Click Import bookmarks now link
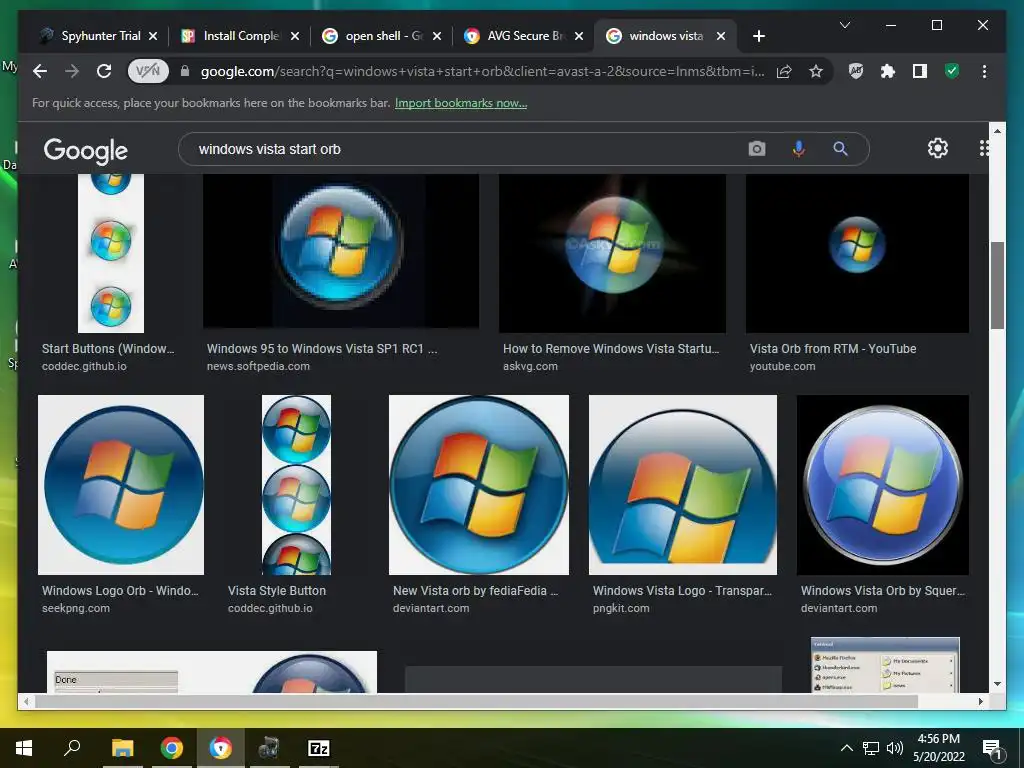The width and height of the screenshot is (1024, 768). [x=461, y=103]
